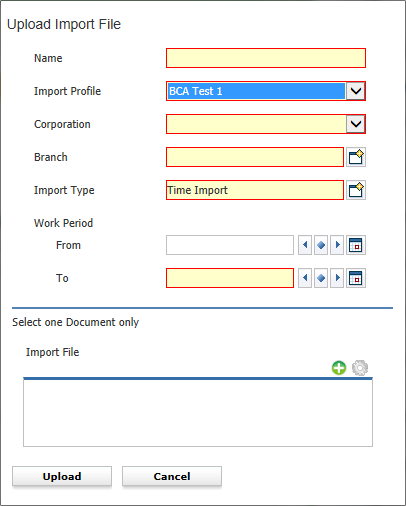The image size is (406, 506).
Task: Open calendar picker for To date
Action: coord(356,278)
